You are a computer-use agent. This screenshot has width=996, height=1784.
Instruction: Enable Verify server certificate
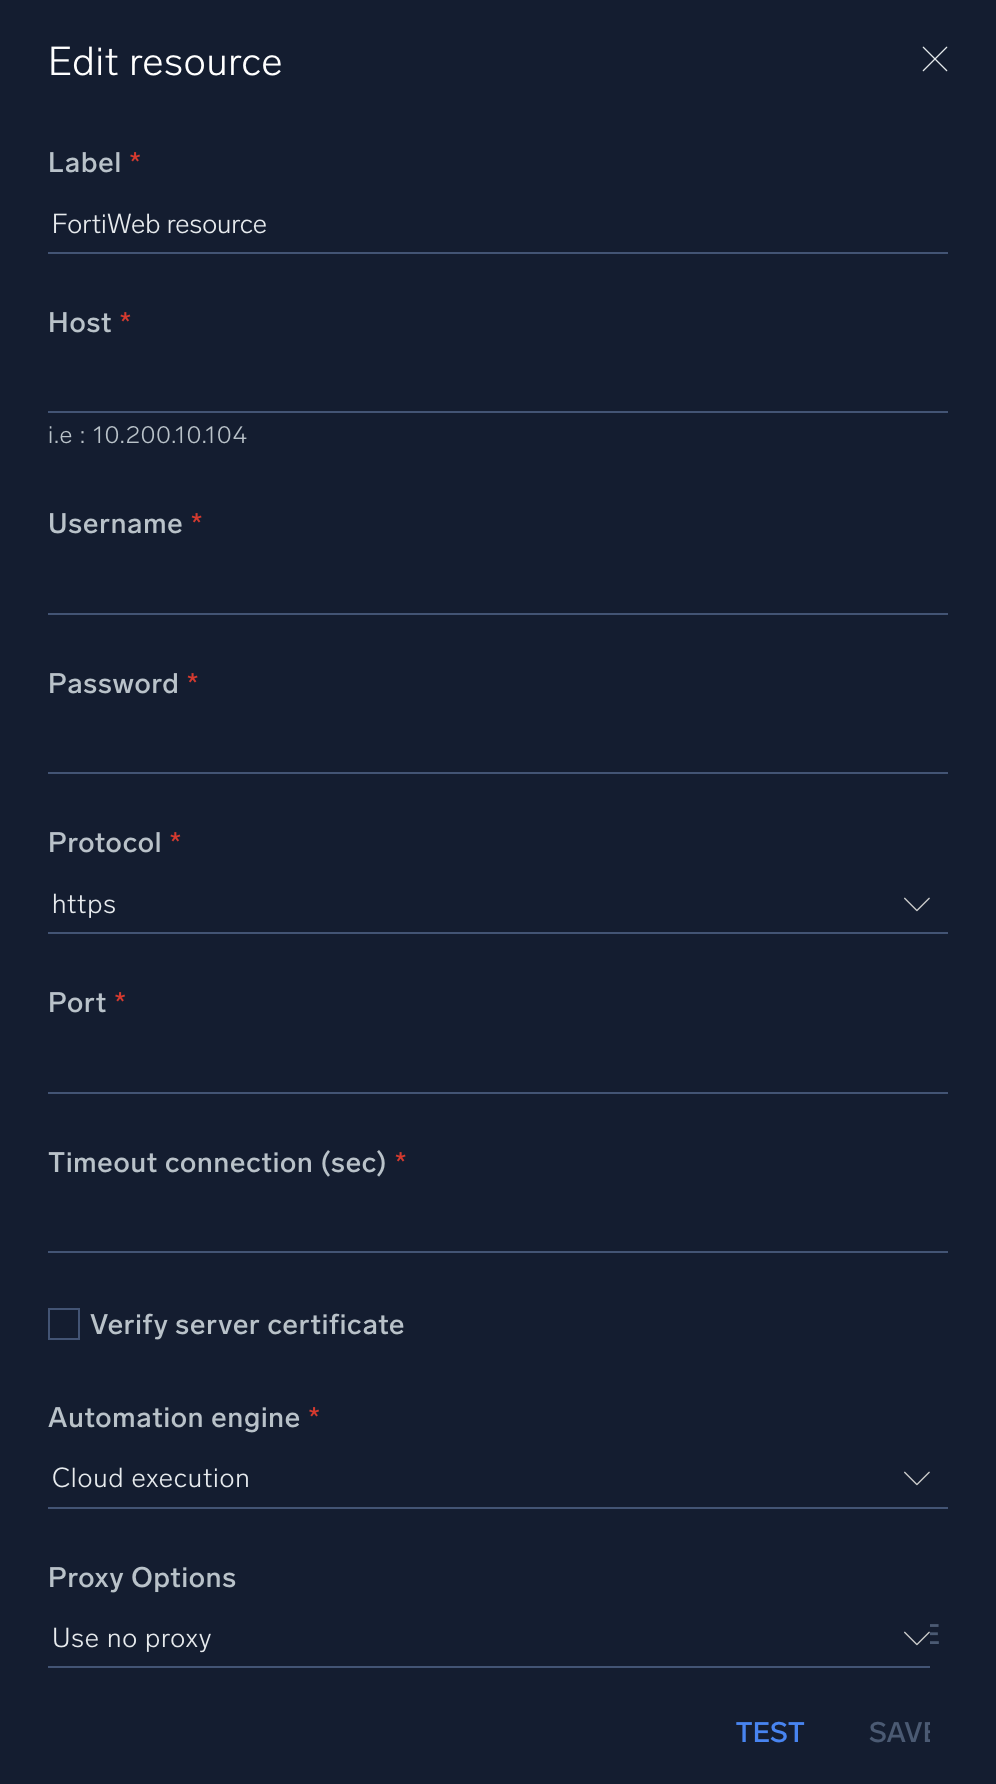click(x=63, y=1323)
